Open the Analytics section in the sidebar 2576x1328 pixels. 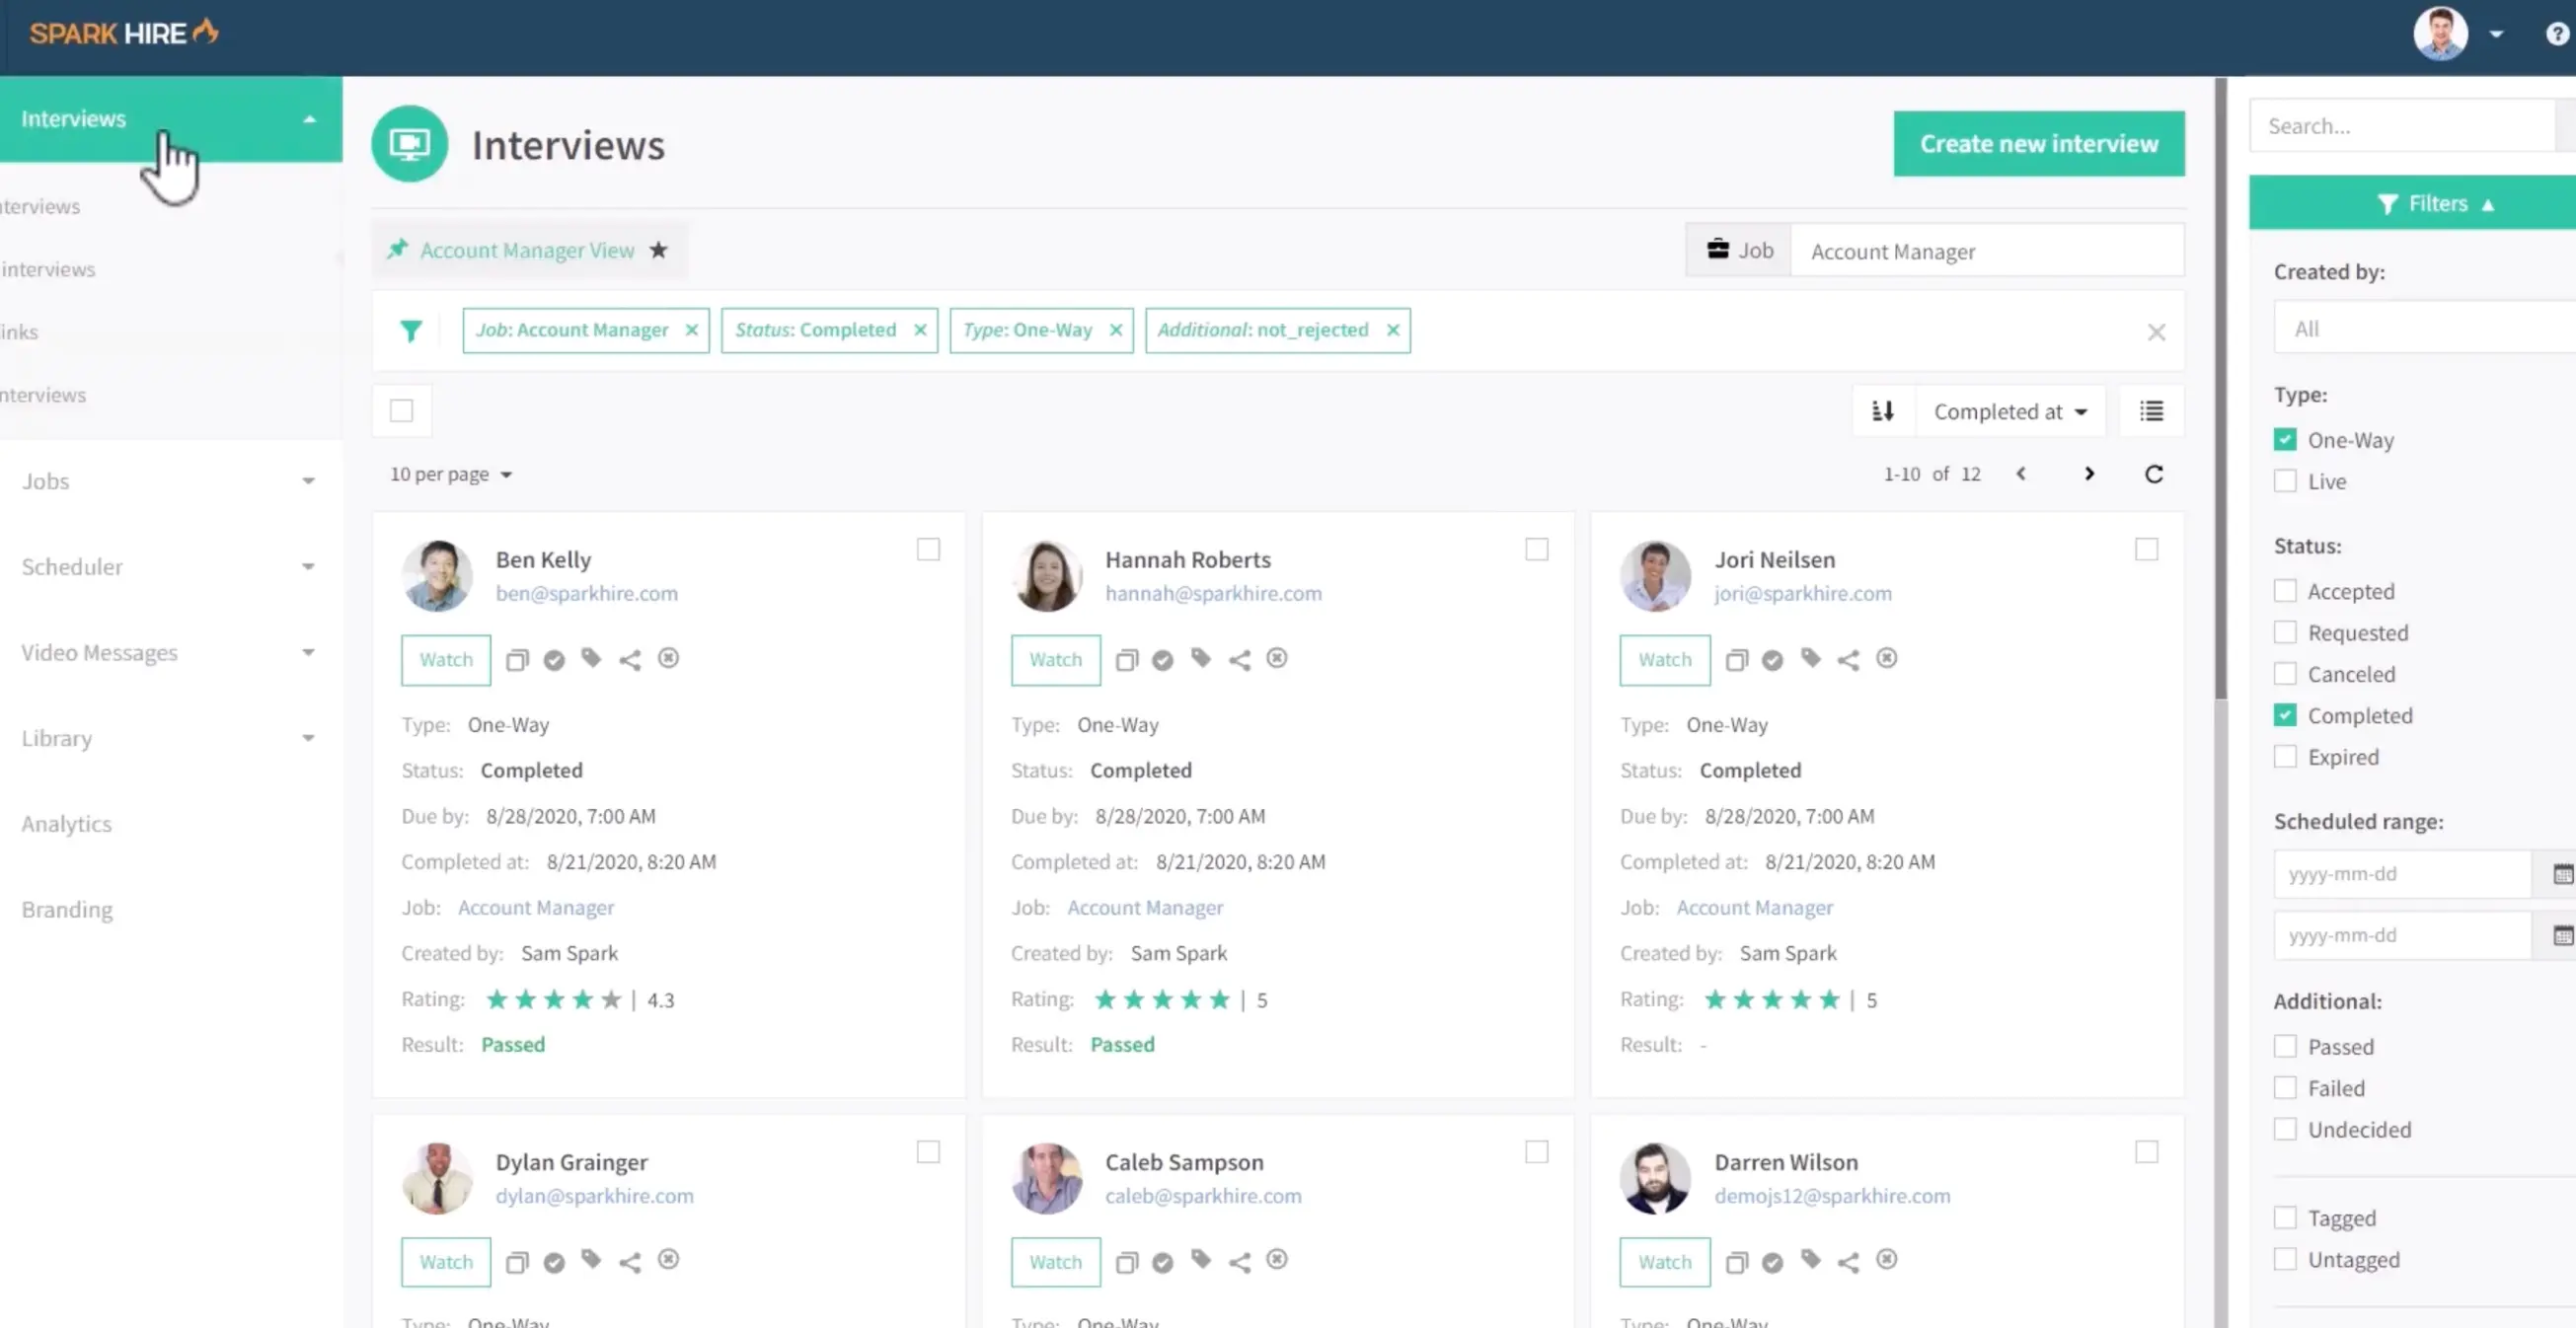66,823
